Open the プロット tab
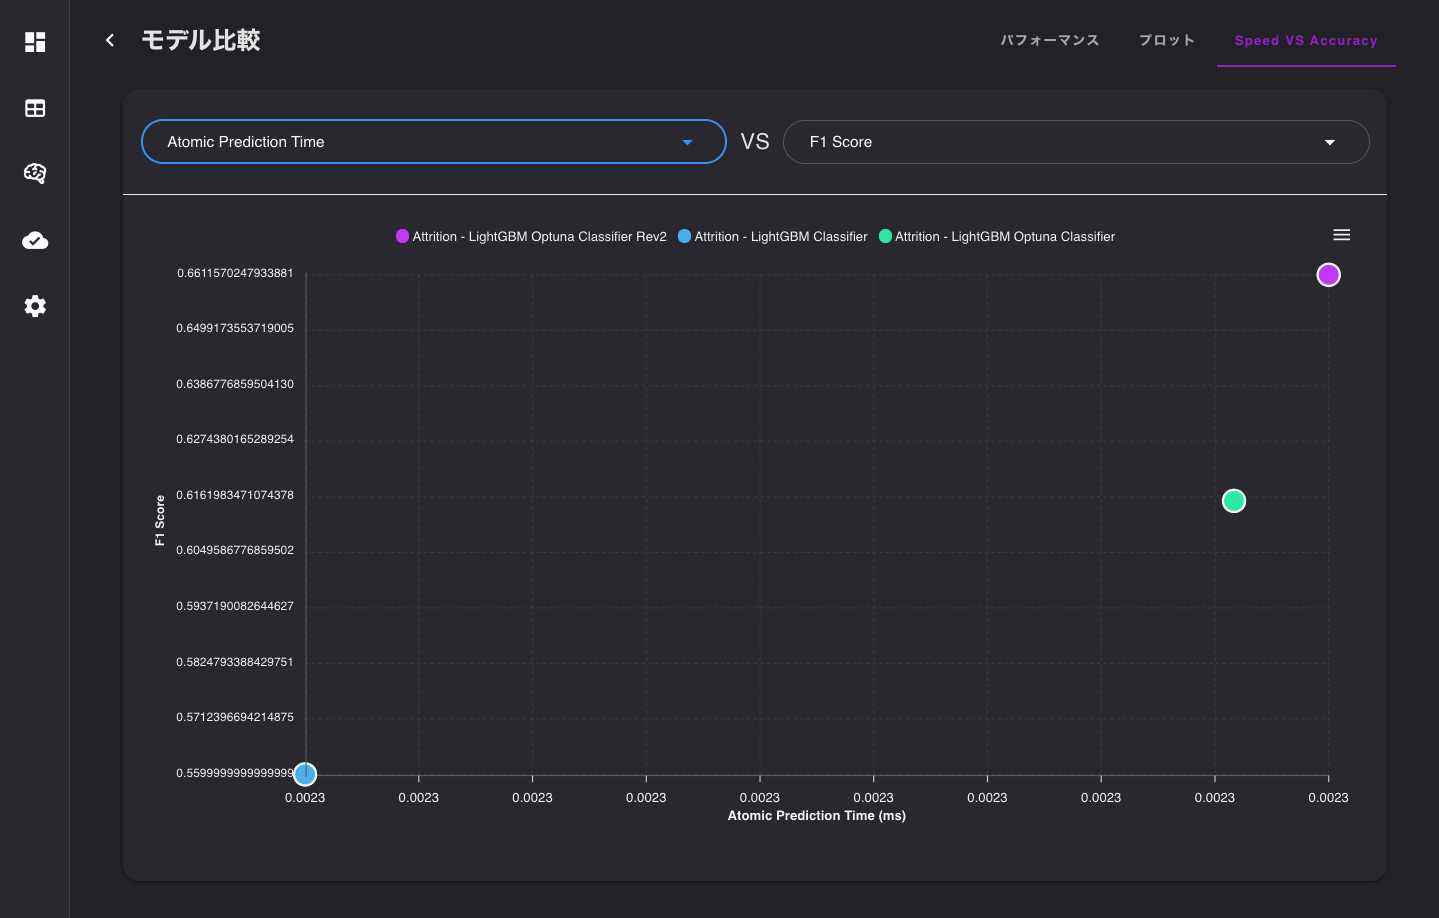 click(1166, 40)
